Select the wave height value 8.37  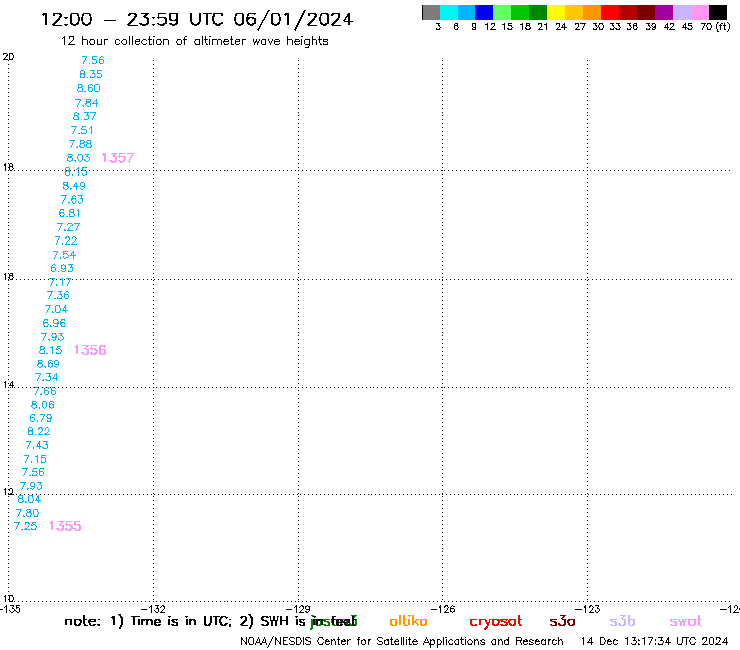coord(84,116)
